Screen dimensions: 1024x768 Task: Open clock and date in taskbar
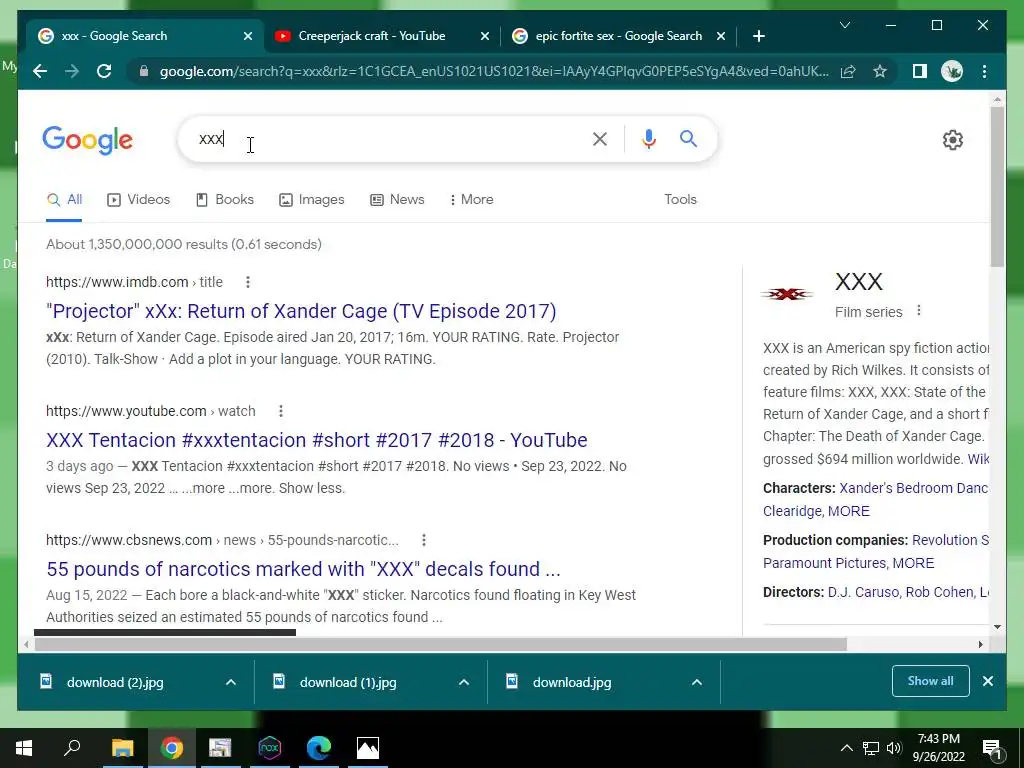938,748
